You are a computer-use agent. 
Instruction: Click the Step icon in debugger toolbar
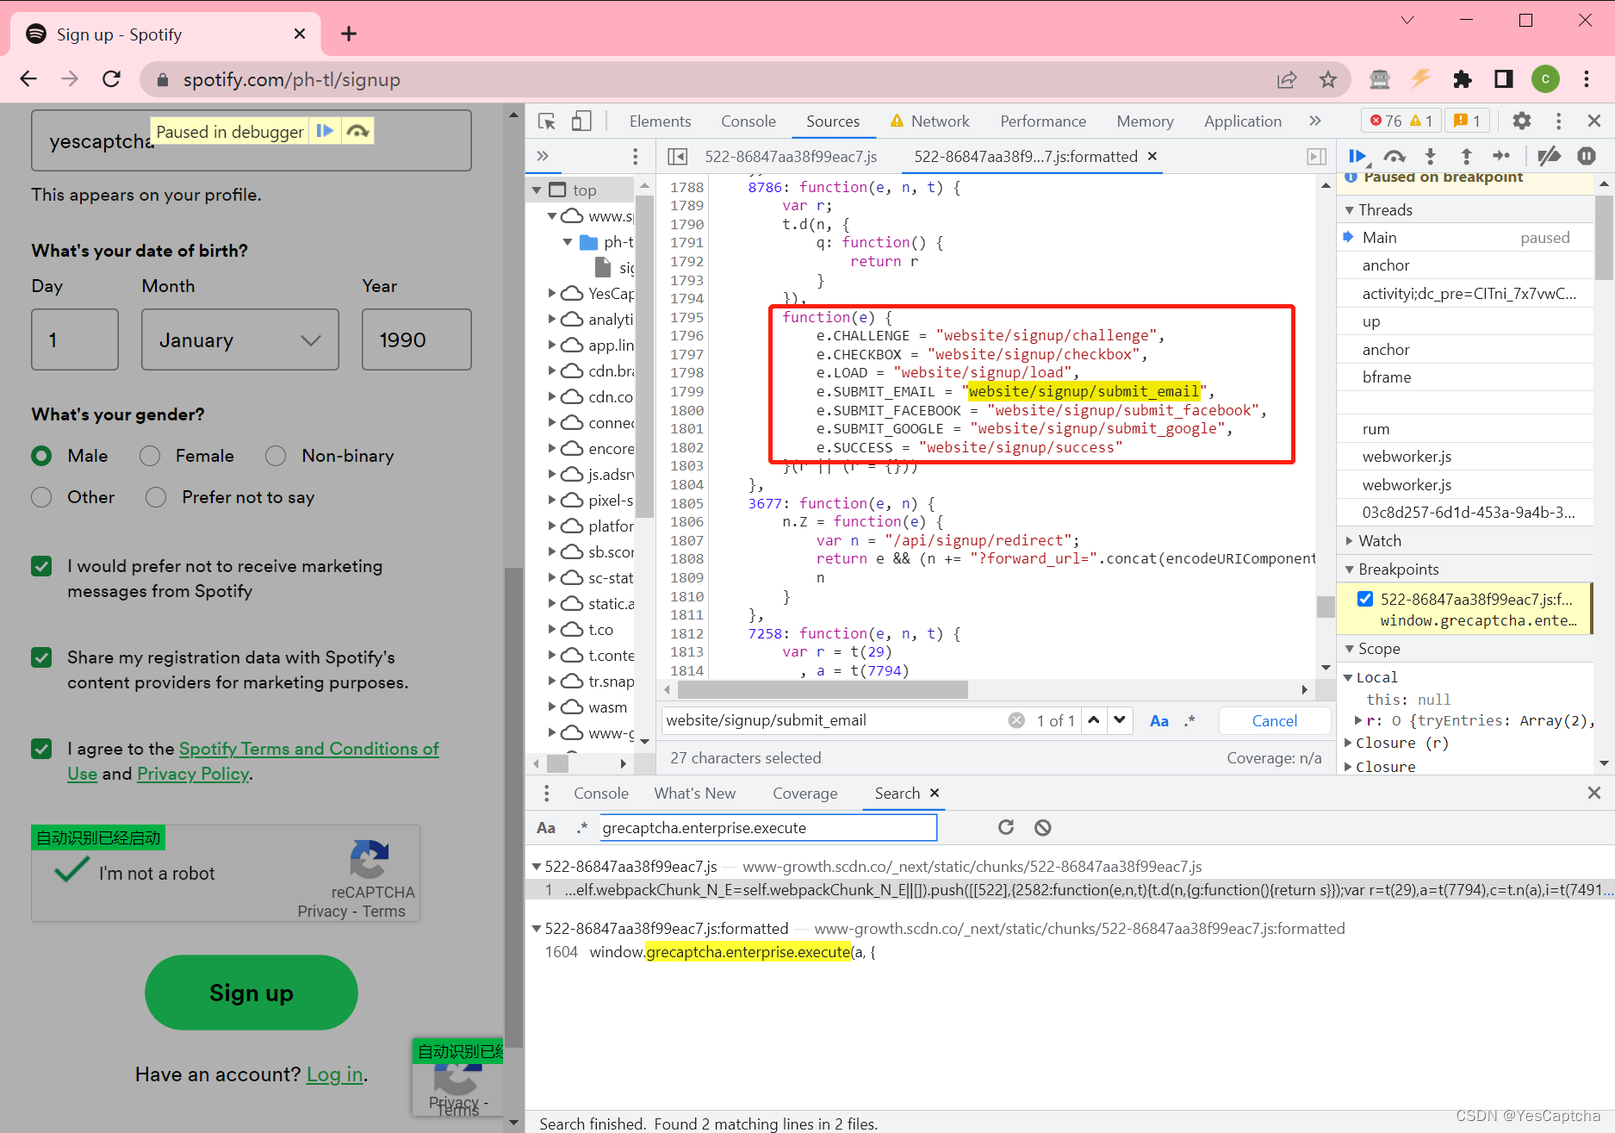pyautogui.click(x=1502, y=156)
